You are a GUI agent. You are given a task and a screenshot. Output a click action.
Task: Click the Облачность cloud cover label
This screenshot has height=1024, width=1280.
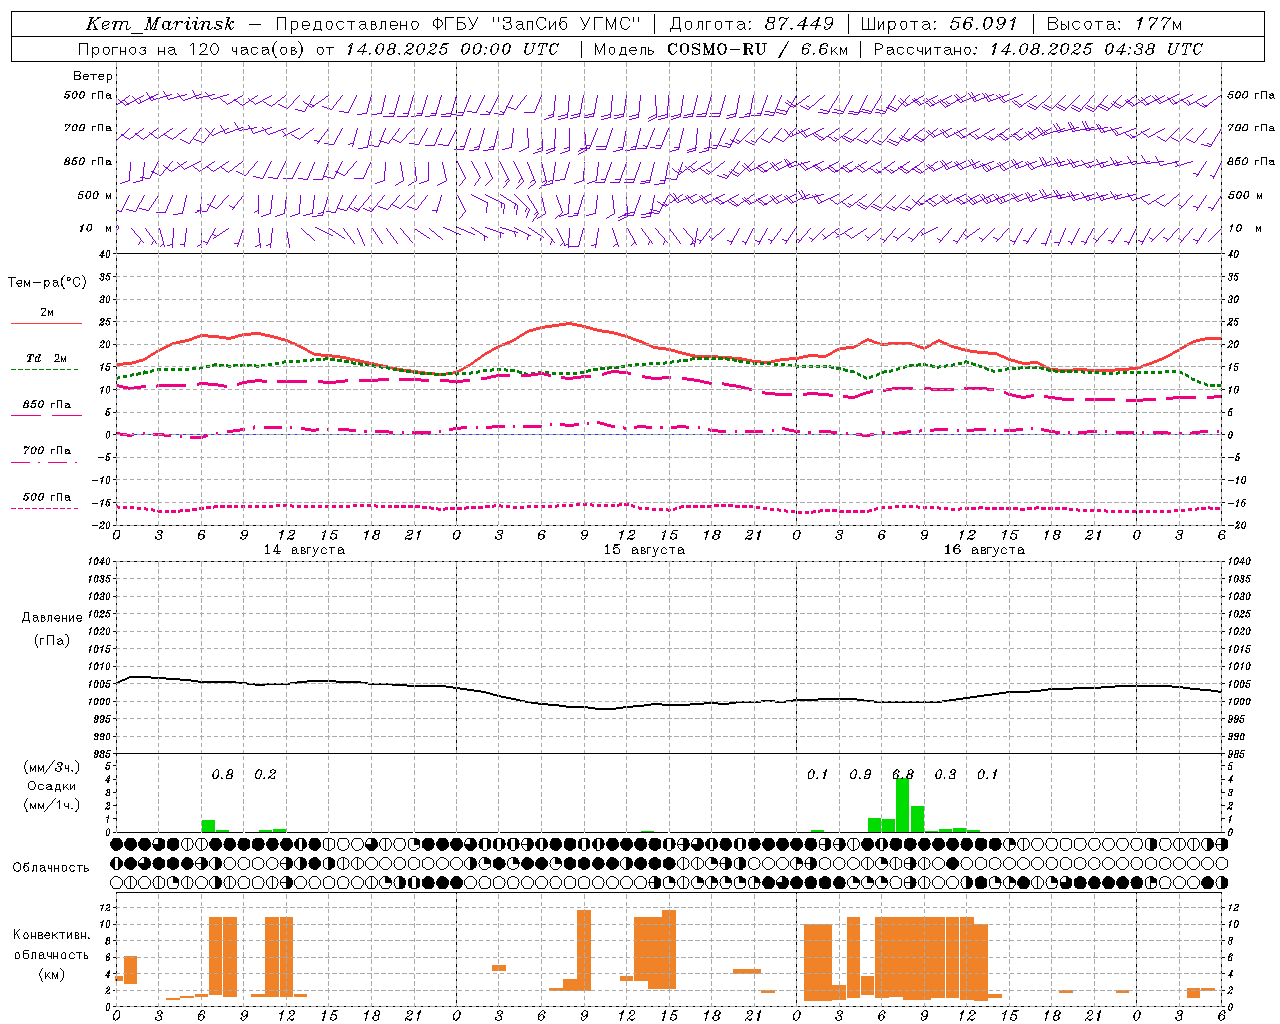click(51, 868)
